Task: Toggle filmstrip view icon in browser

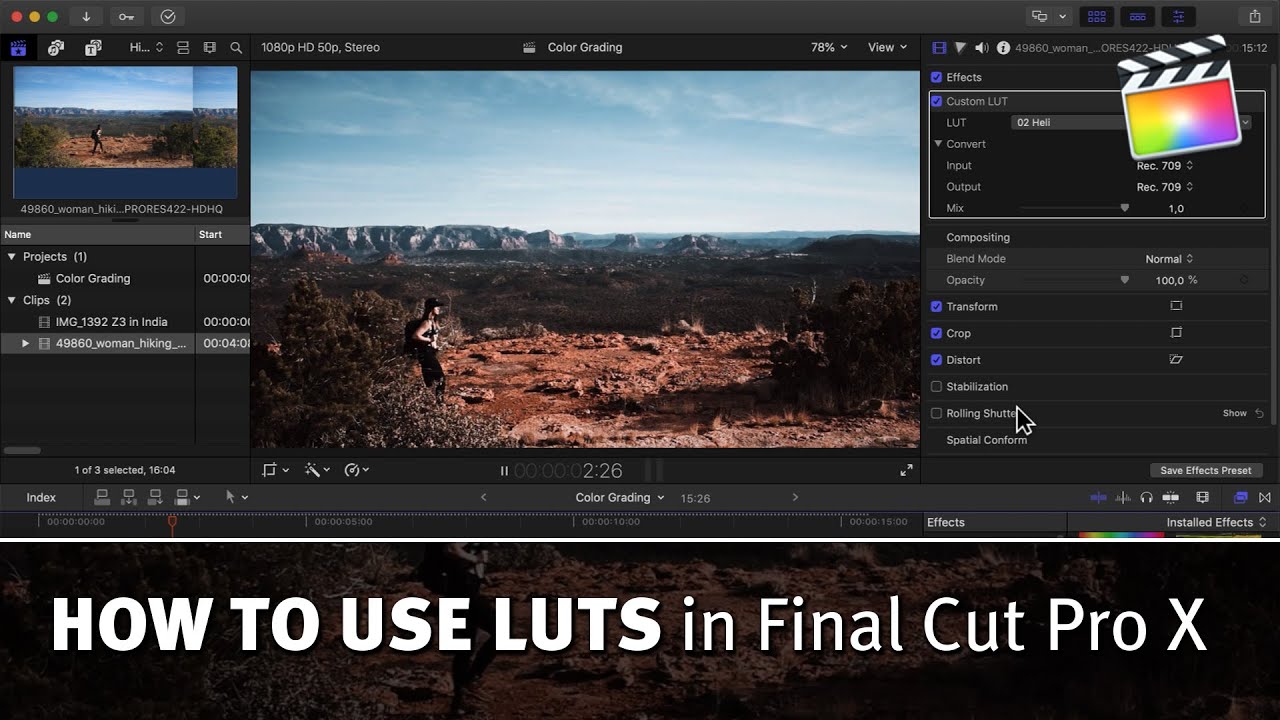Action: pos(210,47)
